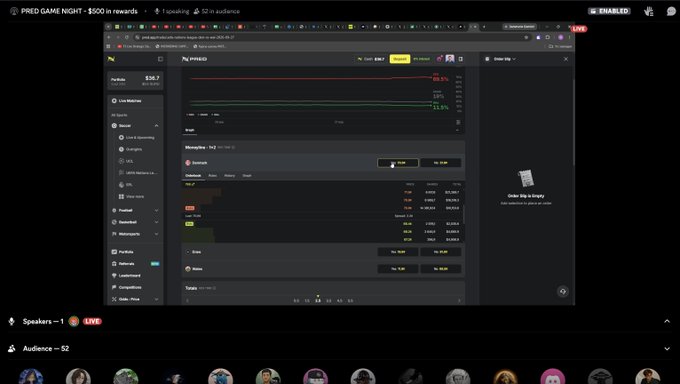This screenshot has width=680, height=384.
Task: Click the PRED logo in the sidebar
Action: pyautogui.click(x=111, y=59)
